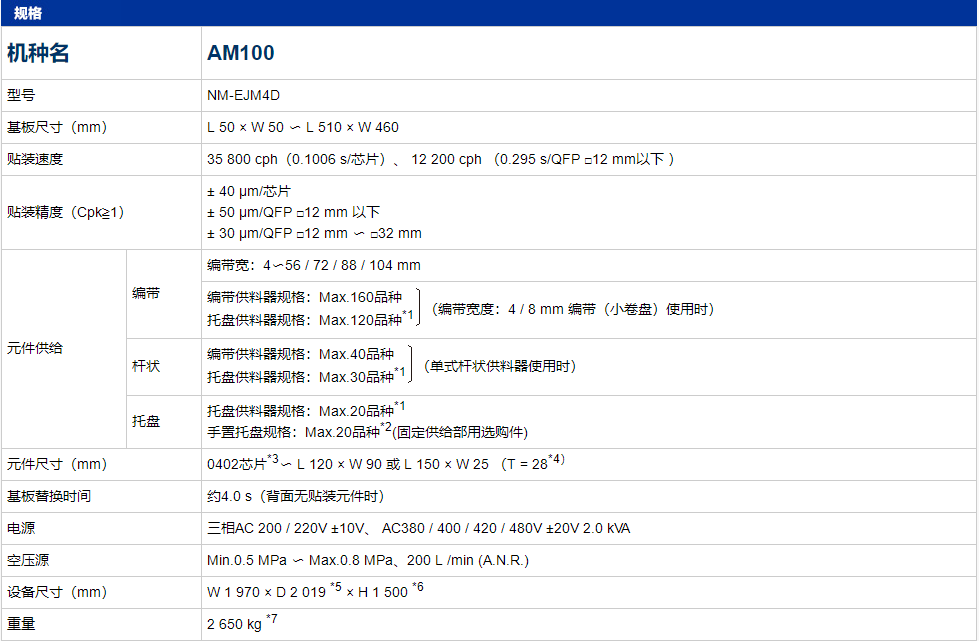
Task: Click the 托盘供料器规格 Max.20品种 line
Action: tap(306, 410)
